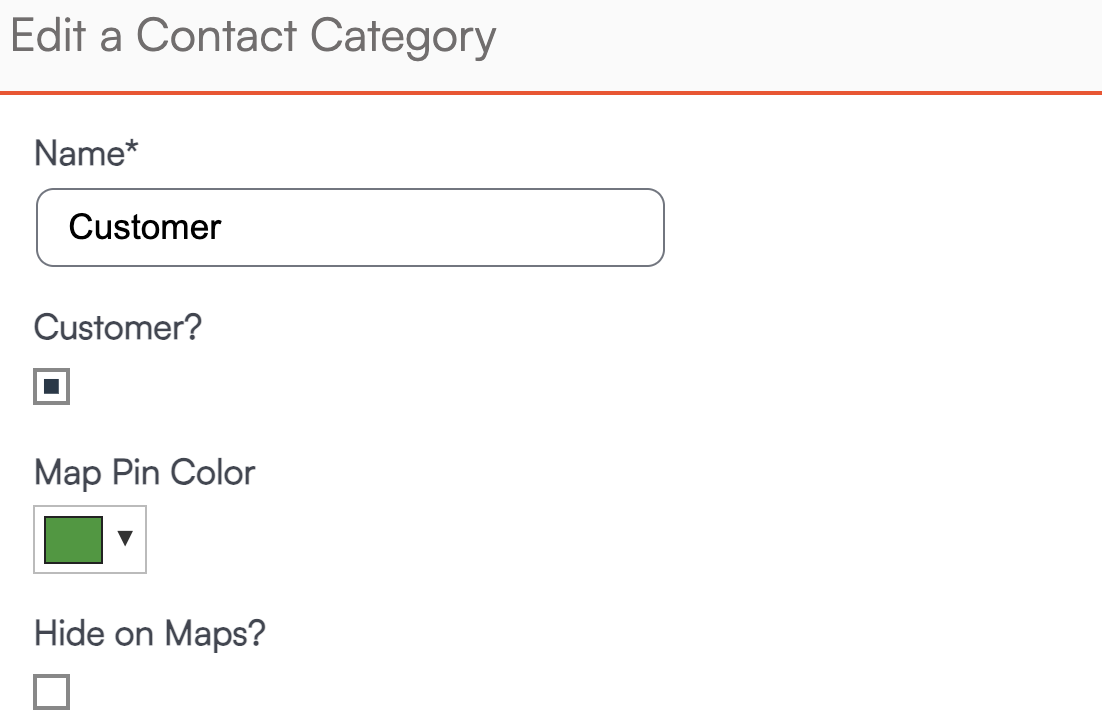Click the green Map Pin Color swatch
Image resolution: width=1102 pixels, height=724 pixels.
click(74, 540)
